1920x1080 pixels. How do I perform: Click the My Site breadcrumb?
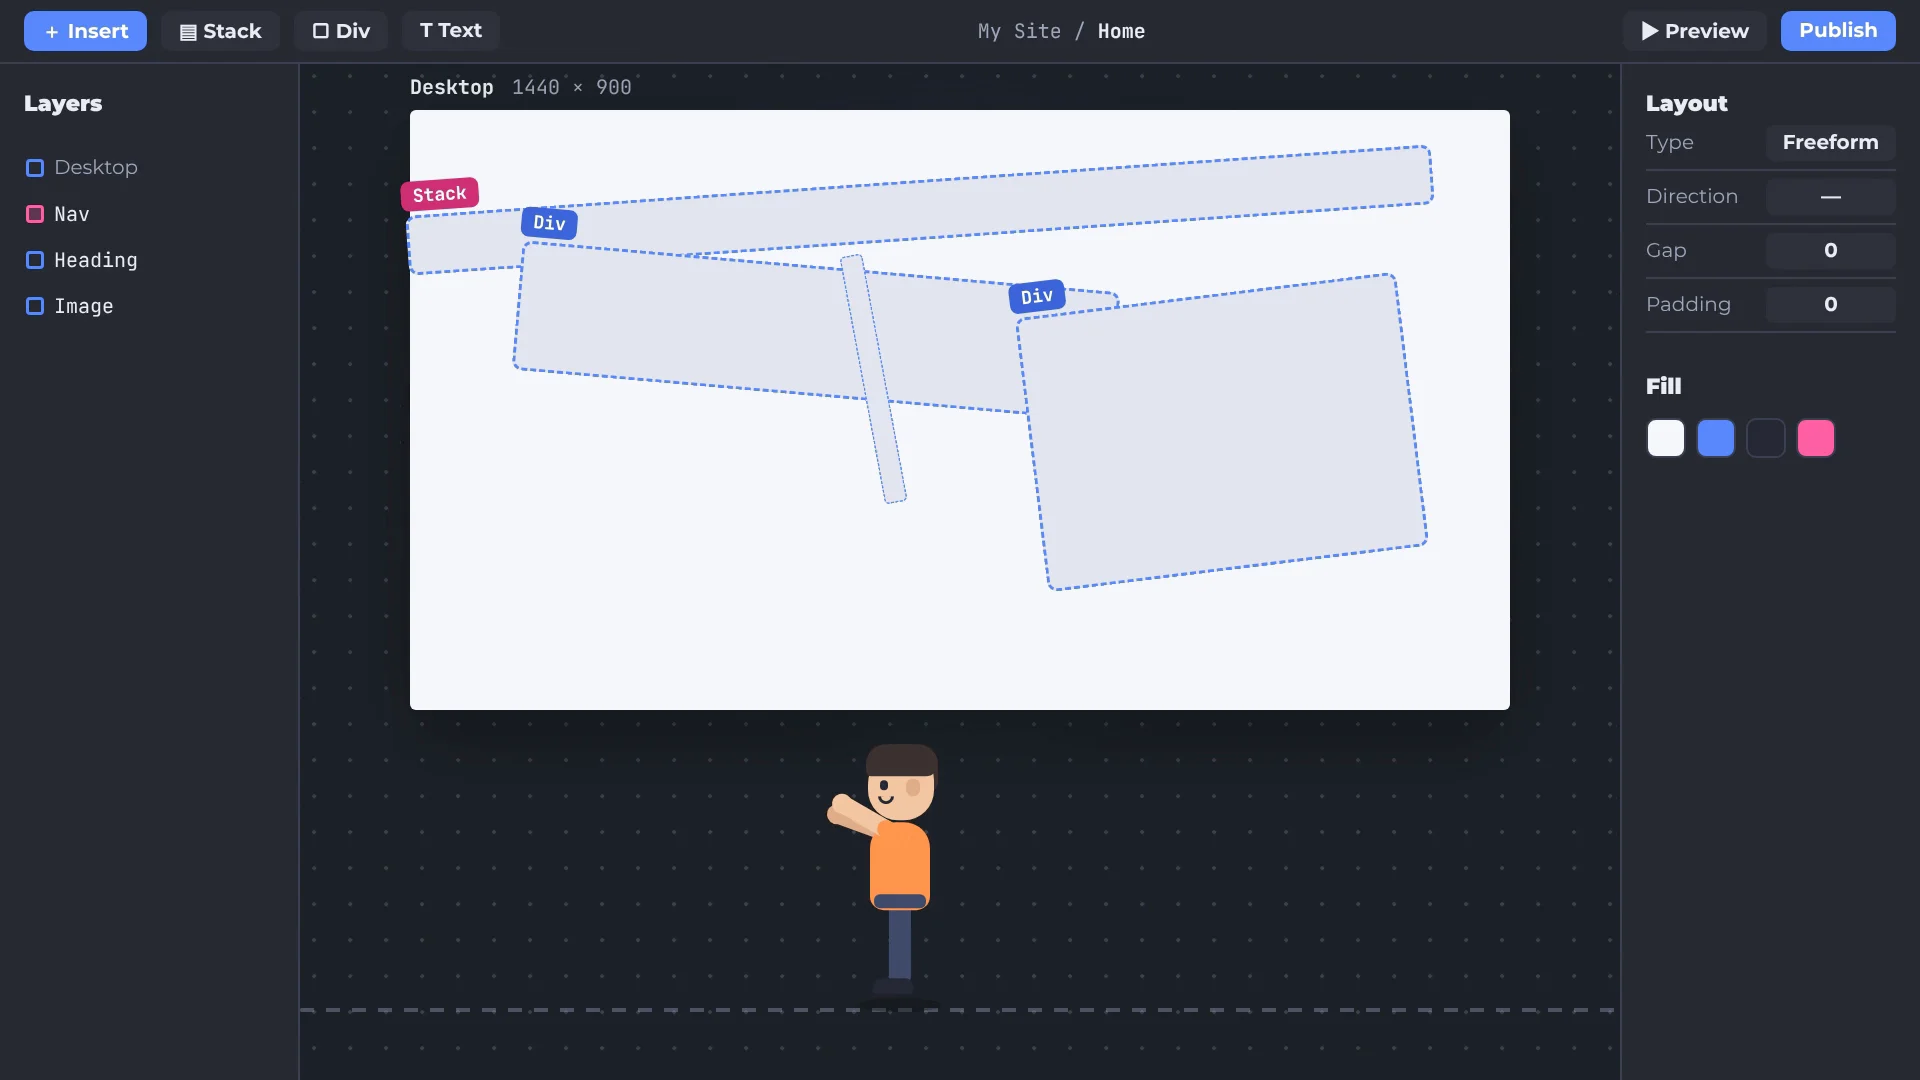1019,32
